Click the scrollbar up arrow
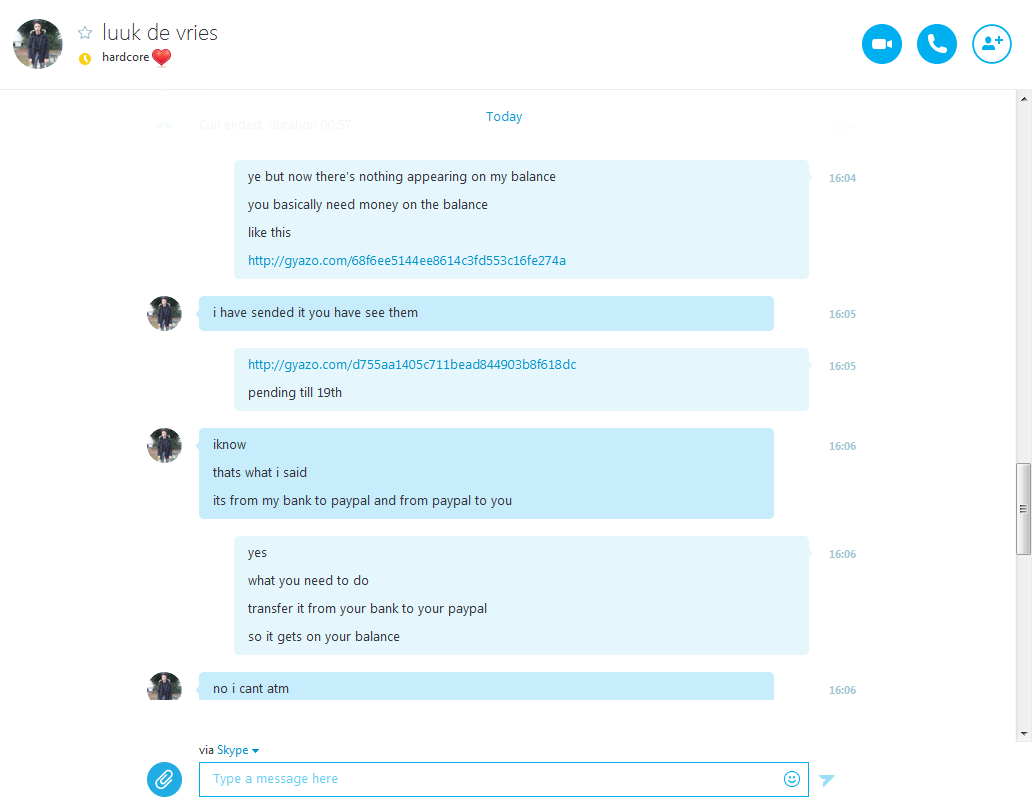Image resolution: width=1032 pixels, height=811 pixels. pyautogui.click(x=1024, y=99)
